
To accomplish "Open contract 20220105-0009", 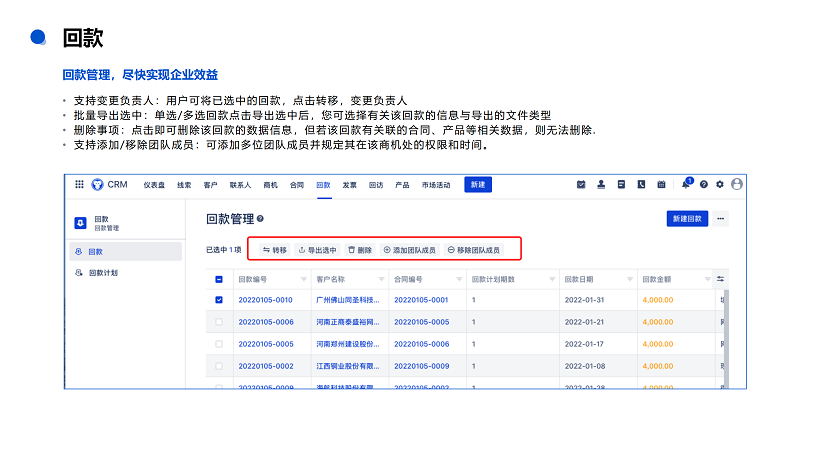I will tap(422, 366).
